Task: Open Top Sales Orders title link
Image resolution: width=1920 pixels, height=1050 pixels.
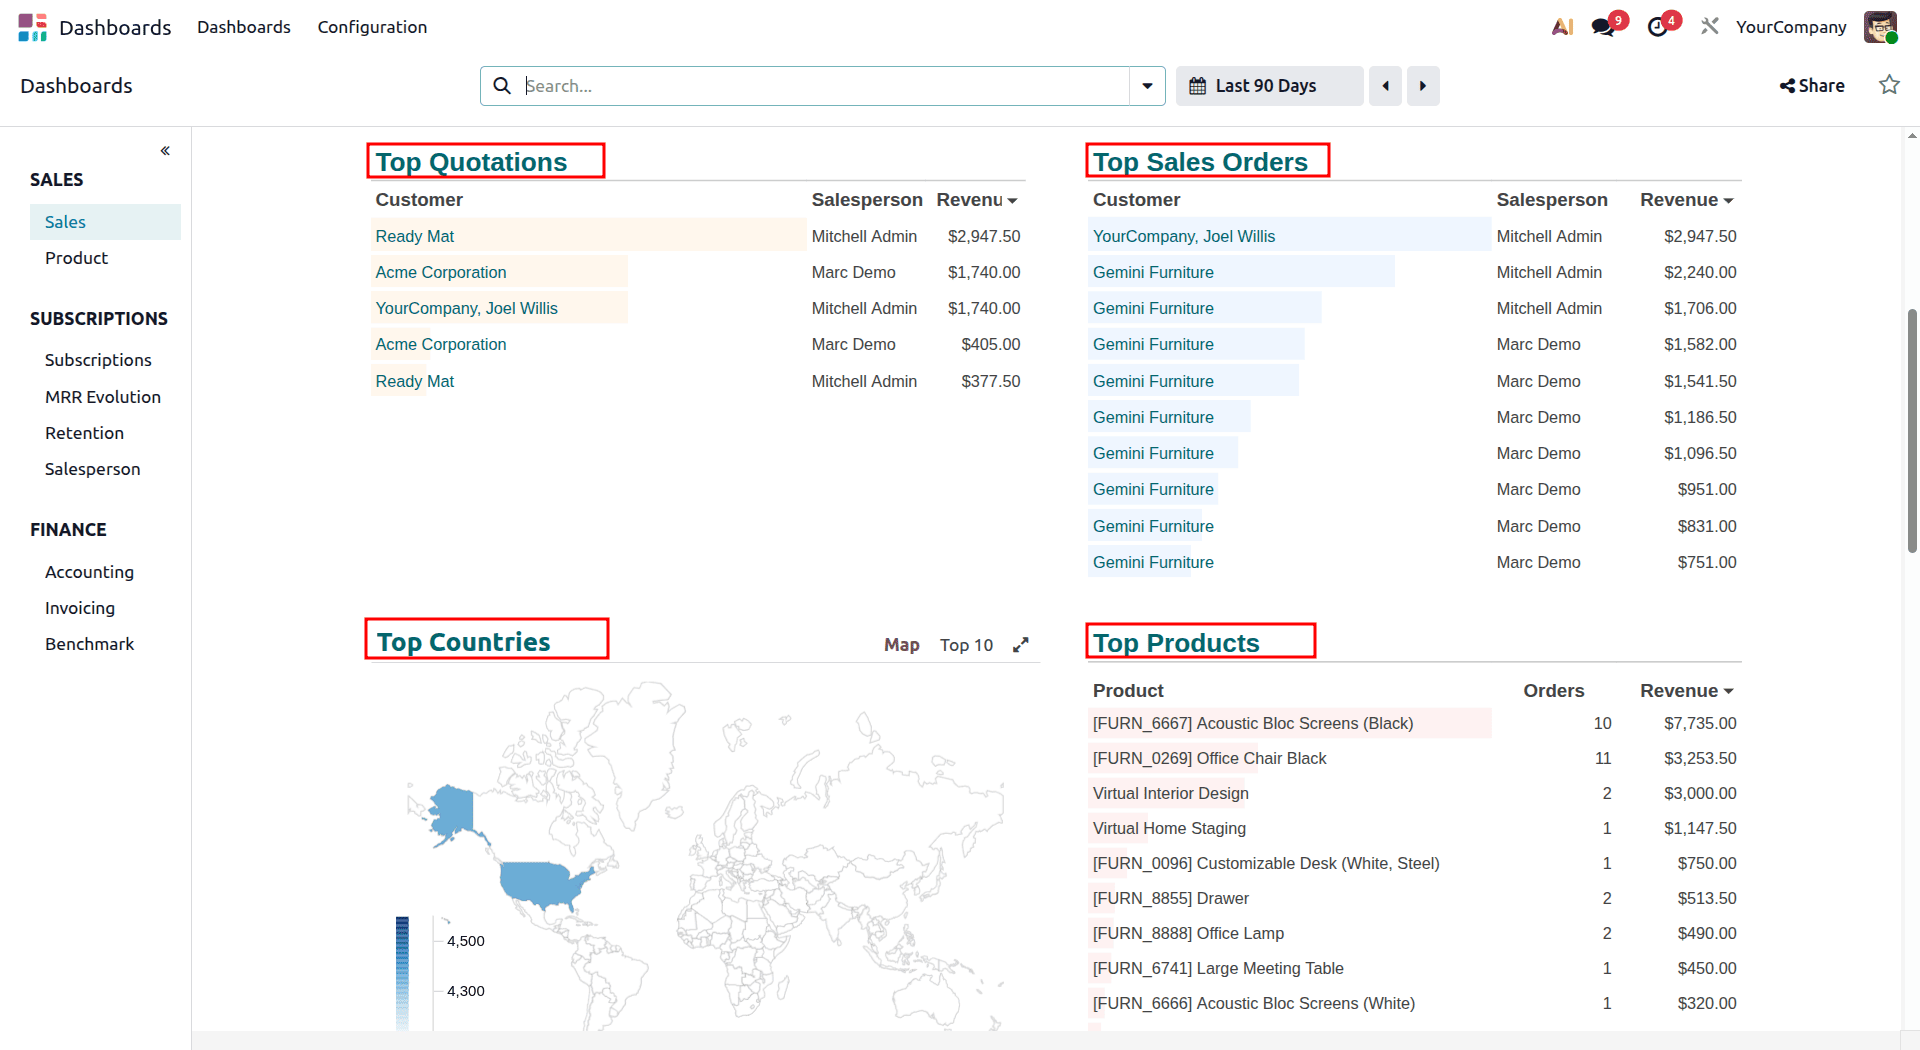Action: click(1200, 162)
